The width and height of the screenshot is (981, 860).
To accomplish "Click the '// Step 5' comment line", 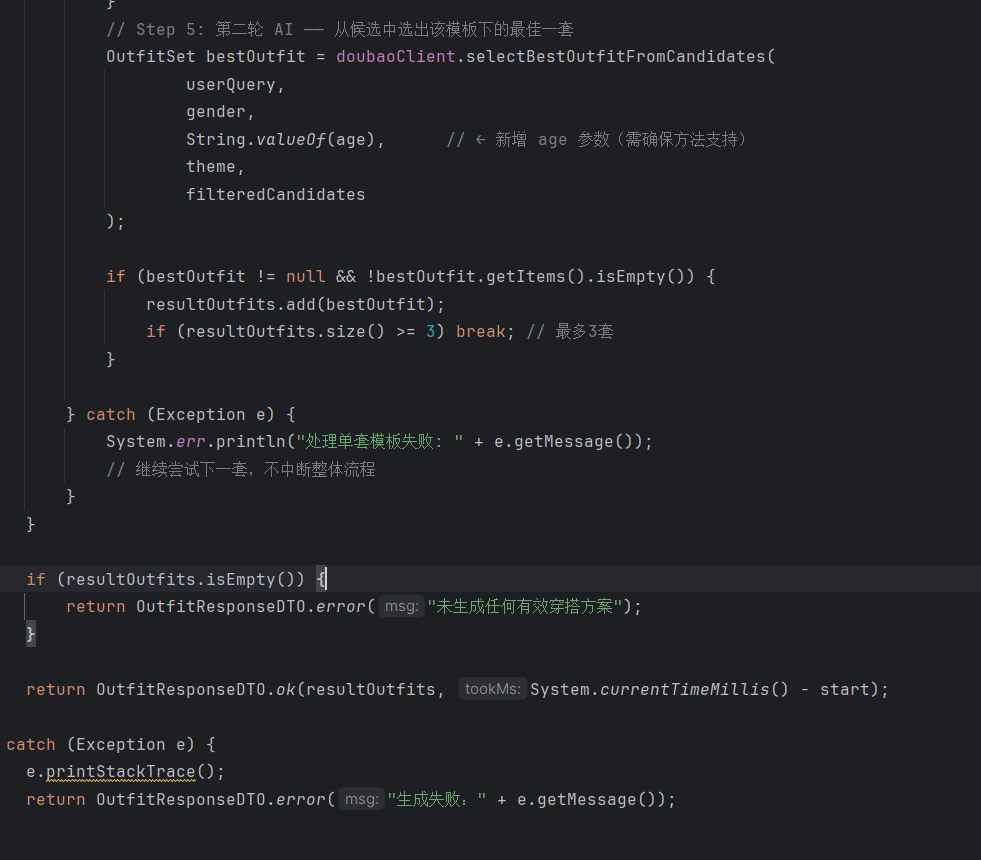I will tap(340, 29).
